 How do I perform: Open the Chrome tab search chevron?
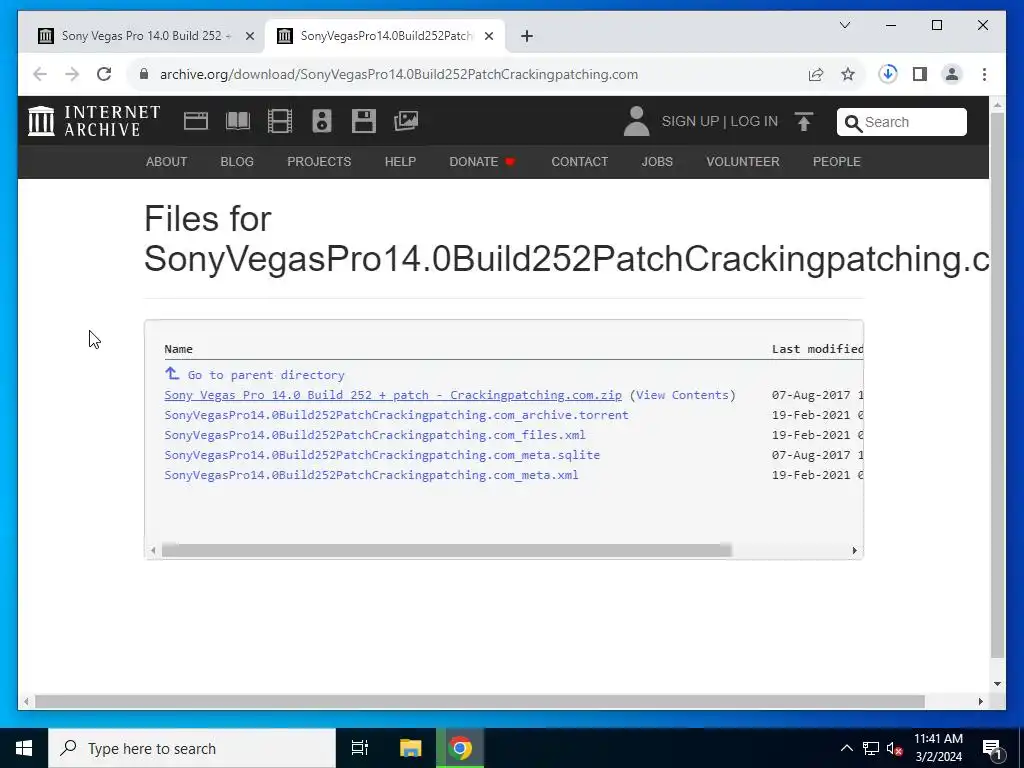tap(844, 25)
